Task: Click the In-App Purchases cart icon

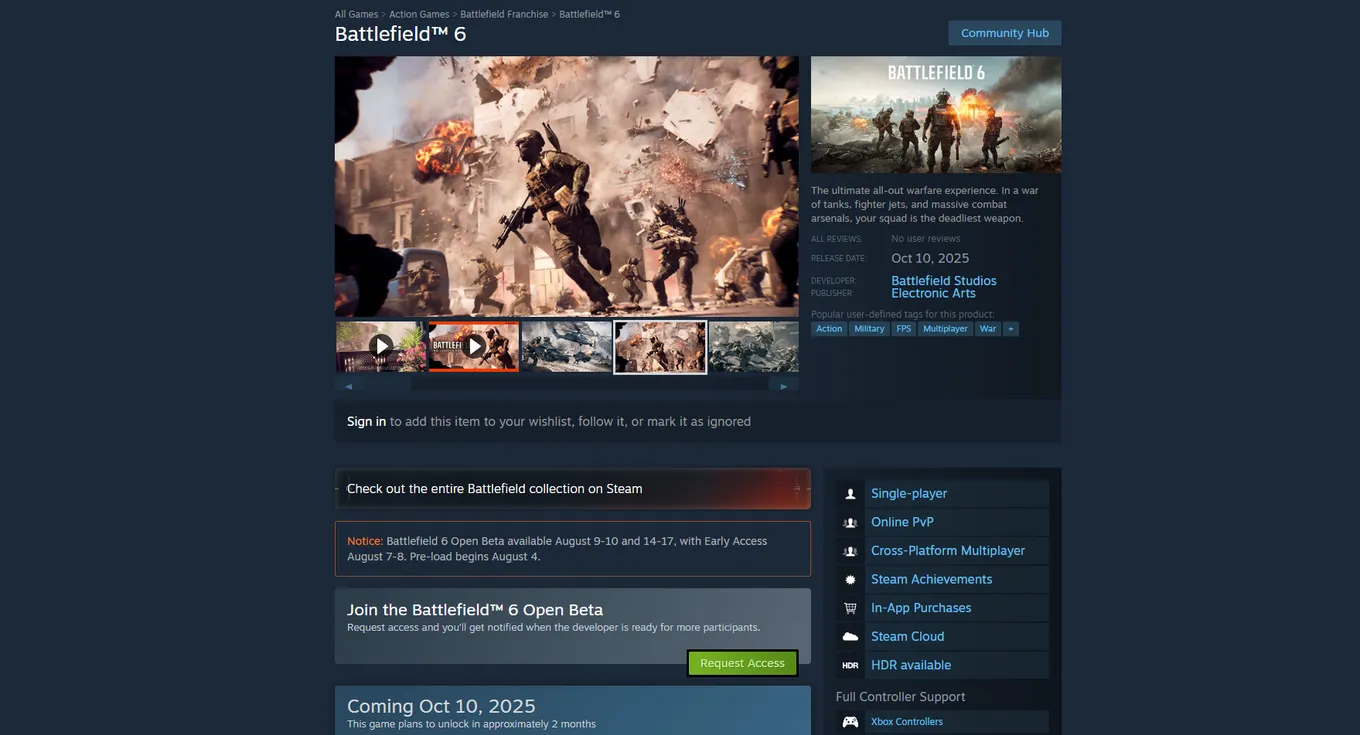Action: [850, 608]
